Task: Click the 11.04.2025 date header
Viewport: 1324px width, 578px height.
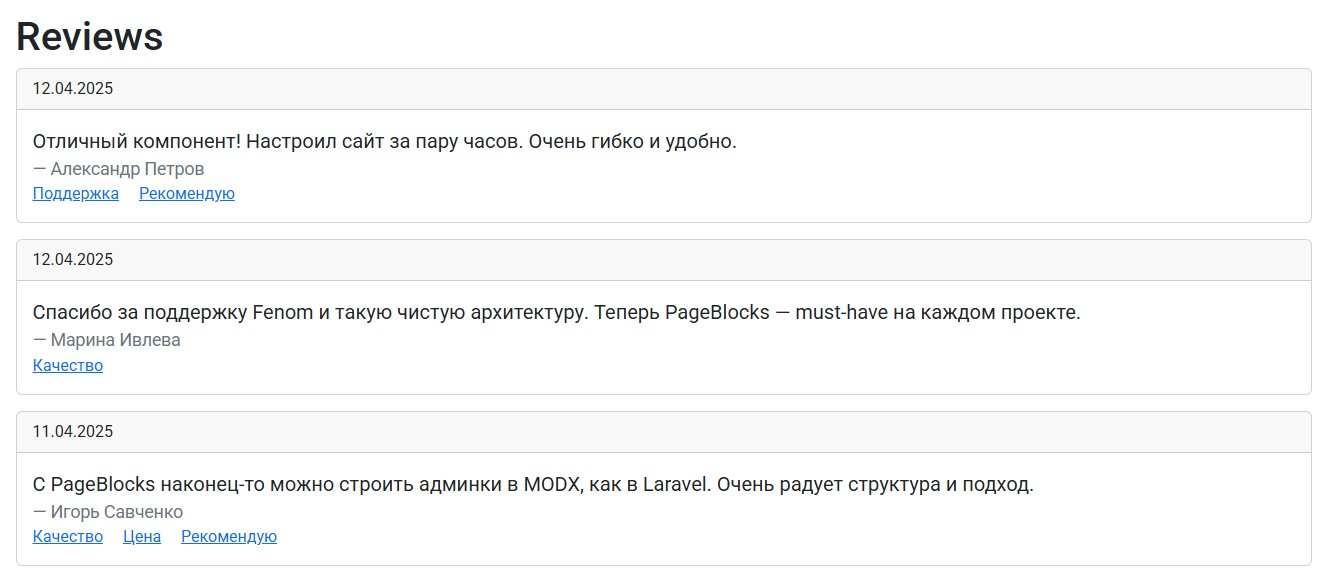Action: click(664, 432)
